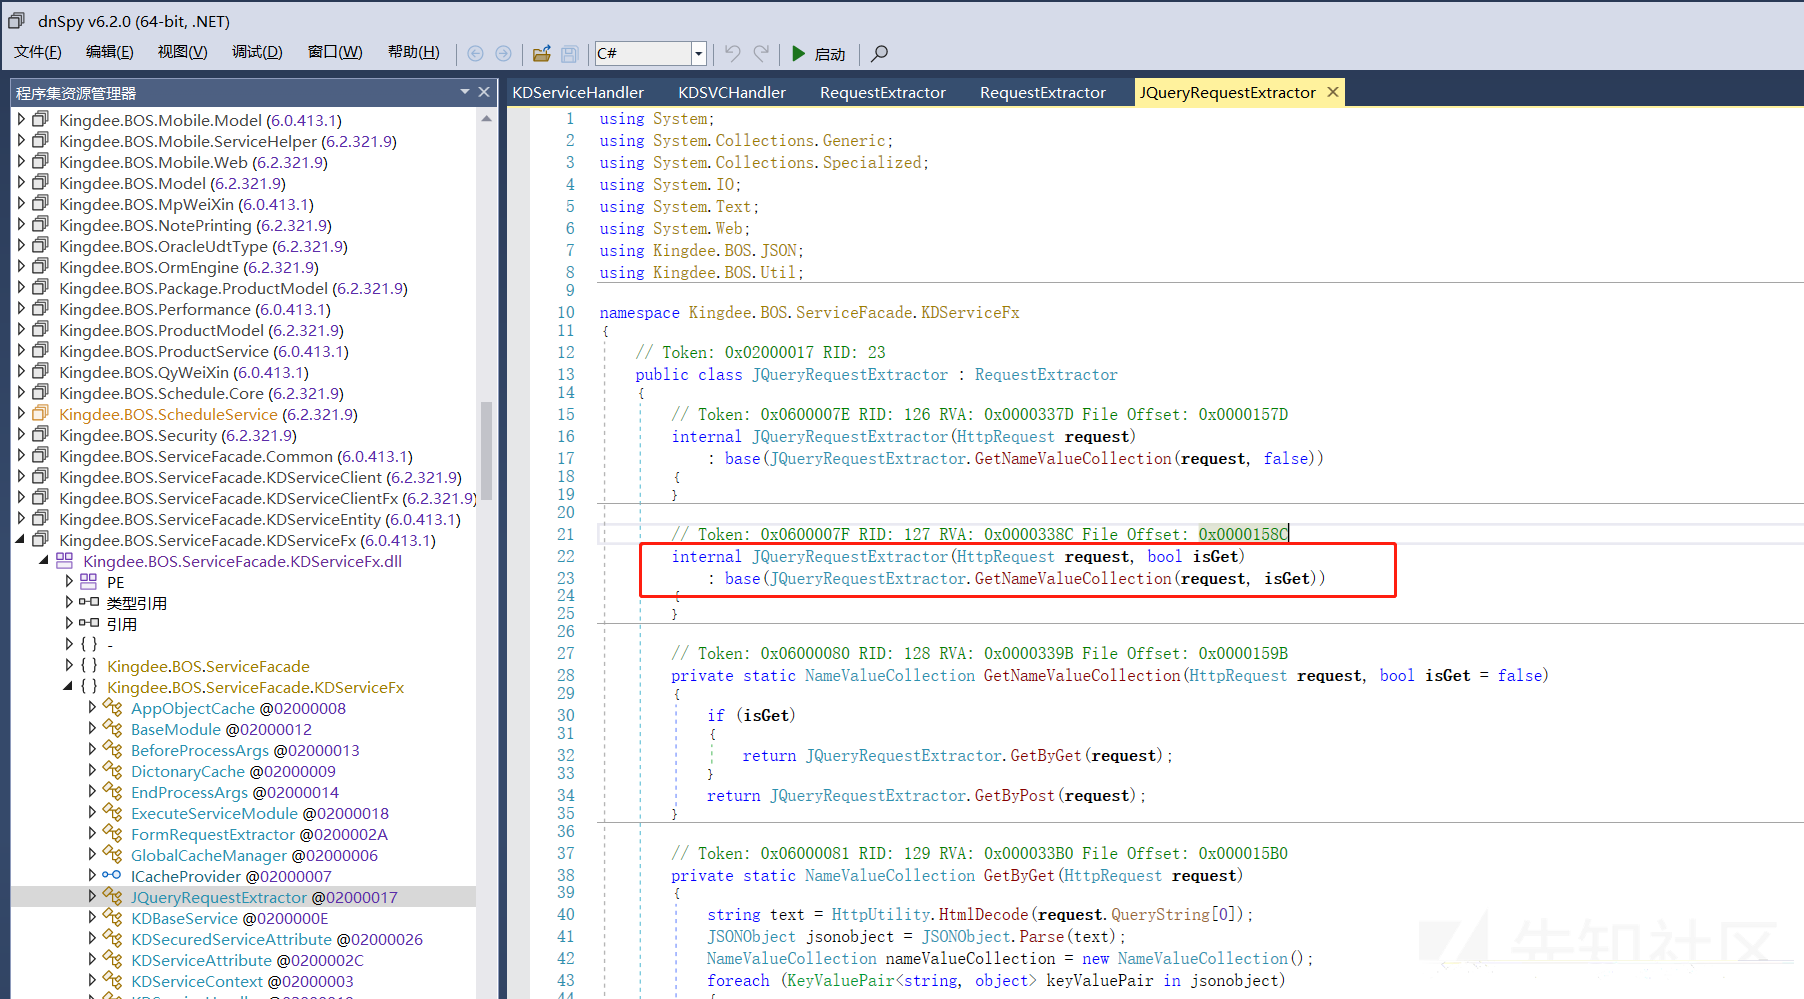Open the 调试(D) menu

257,52
